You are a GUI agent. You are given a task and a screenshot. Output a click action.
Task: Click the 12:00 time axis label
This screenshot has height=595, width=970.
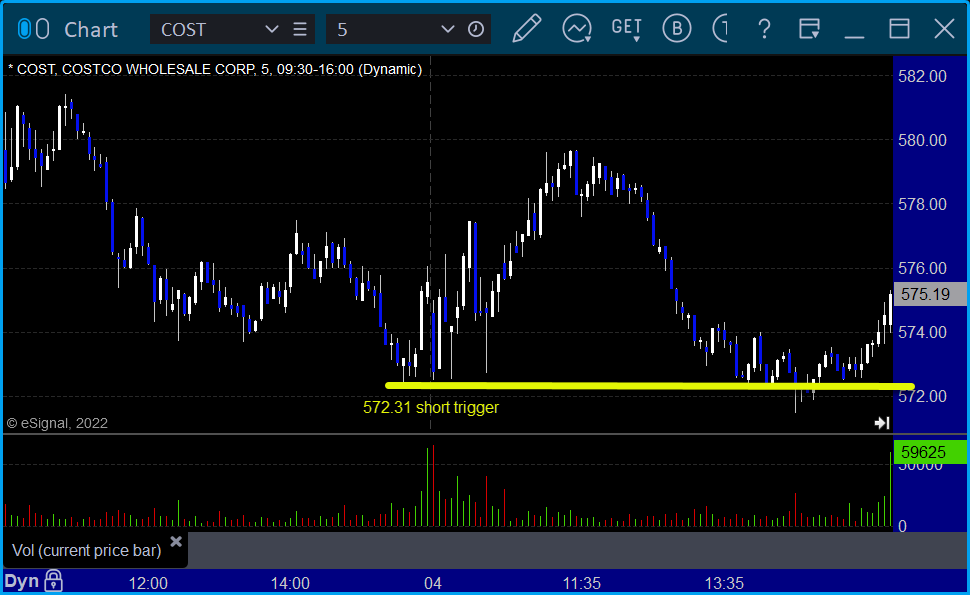click(x=148, y=583)
